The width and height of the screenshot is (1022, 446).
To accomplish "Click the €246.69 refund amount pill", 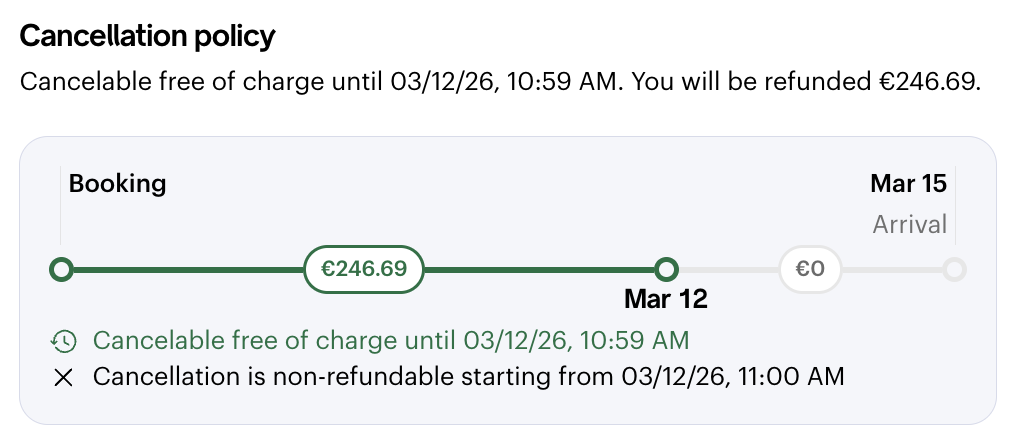I will 363,269.
